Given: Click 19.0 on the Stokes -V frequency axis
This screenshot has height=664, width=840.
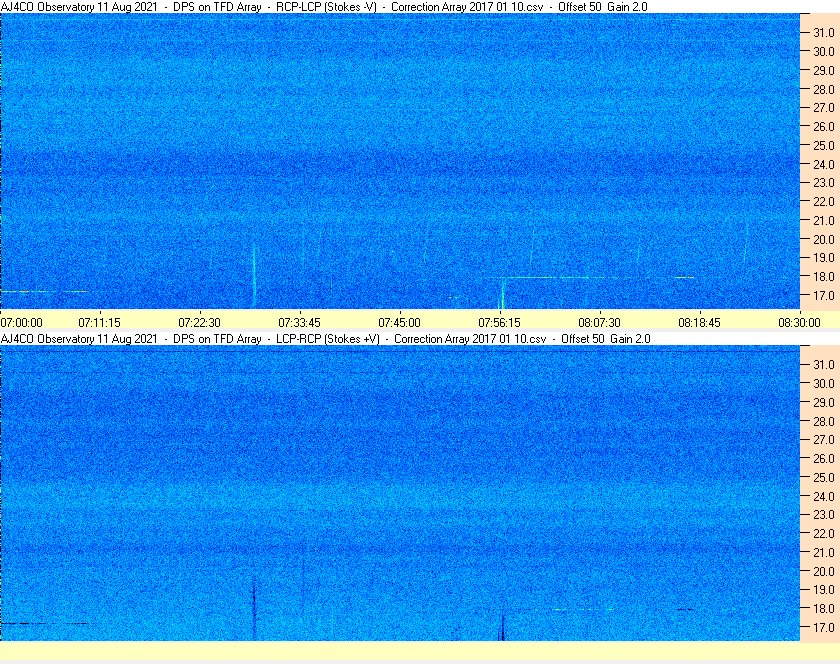Looking at the screenshot, I should click(824, 258).
